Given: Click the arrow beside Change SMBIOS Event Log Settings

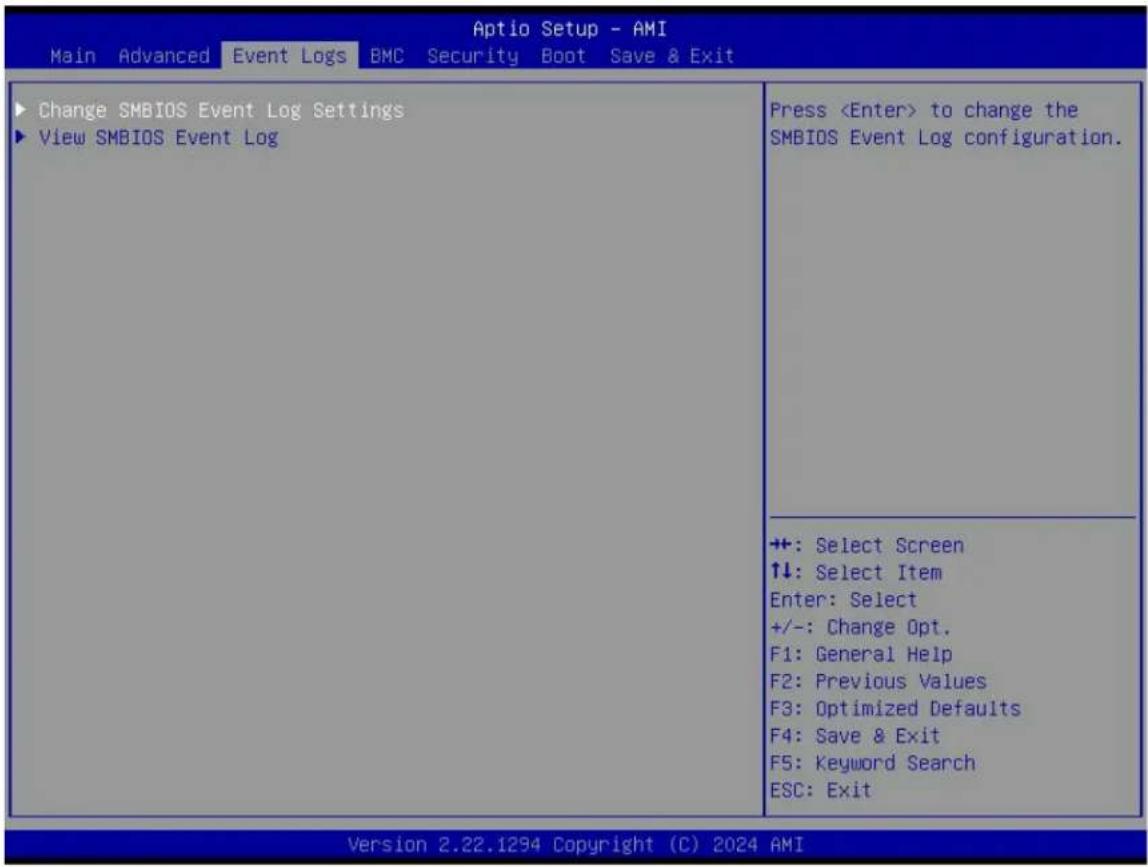Looking at the screenshot, I should click(x=20, y=110).
